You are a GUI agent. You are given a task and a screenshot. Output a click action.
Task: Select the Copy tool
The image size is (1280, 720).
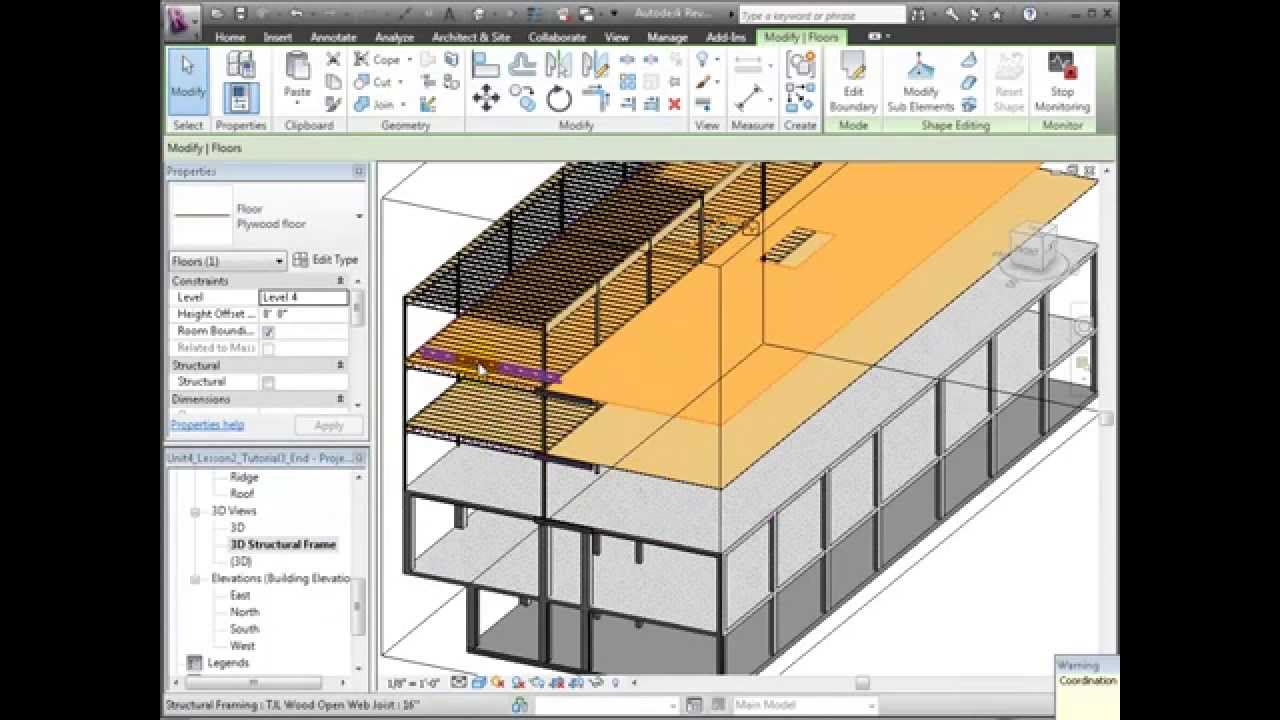tap(522, 98)
